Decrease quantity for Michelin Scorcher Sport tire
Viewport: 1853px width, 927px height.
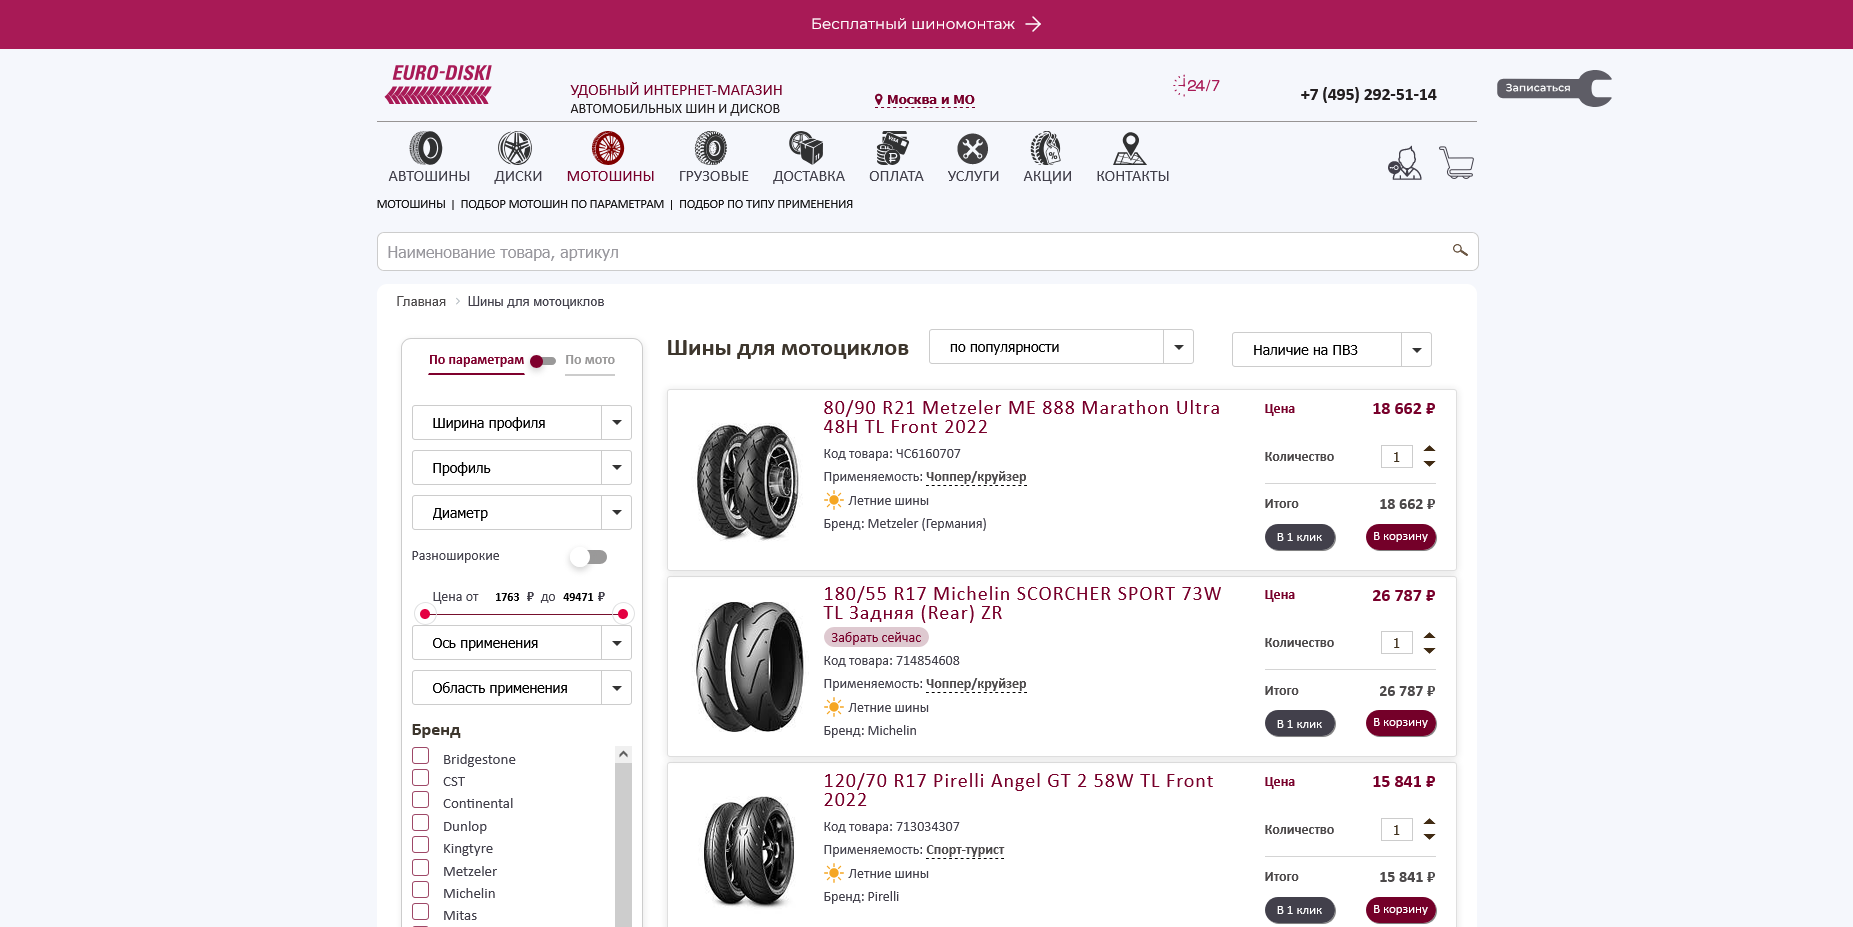pos(1430,651)
